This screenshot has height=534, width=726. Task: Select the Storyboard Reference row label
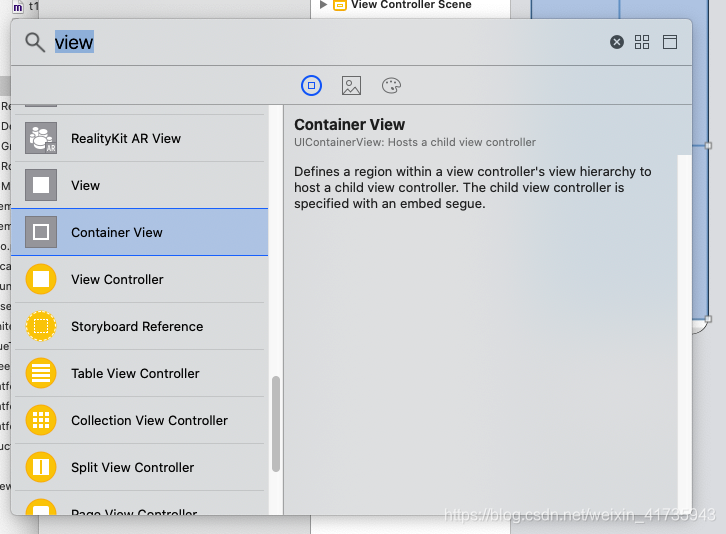(x=137, y=327)
